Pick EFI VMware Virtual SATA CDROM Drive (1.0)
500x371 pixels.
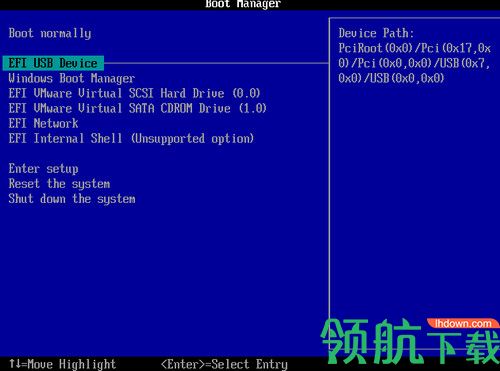[x=138, y=108]
